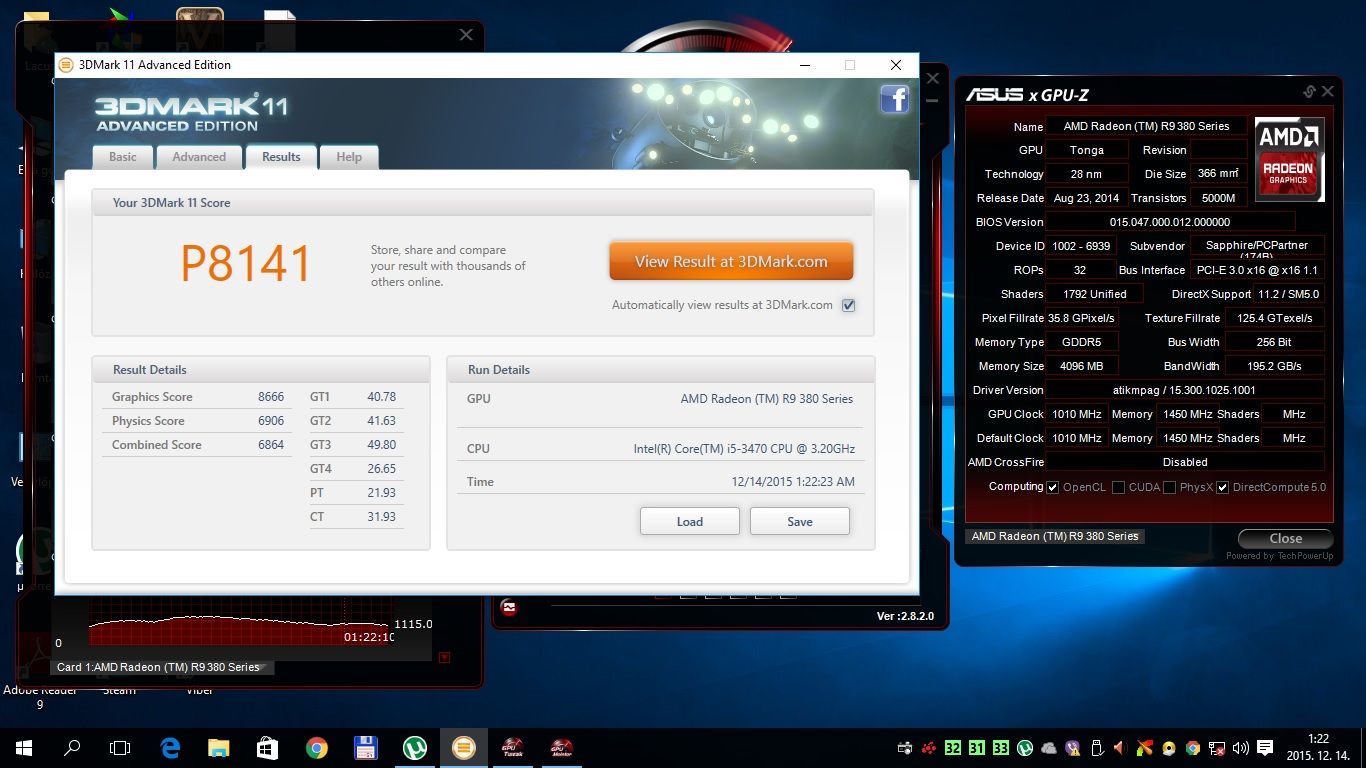Launch Google Chrome from taskbar
The image size is (1366, 768).
coord(316,747)
